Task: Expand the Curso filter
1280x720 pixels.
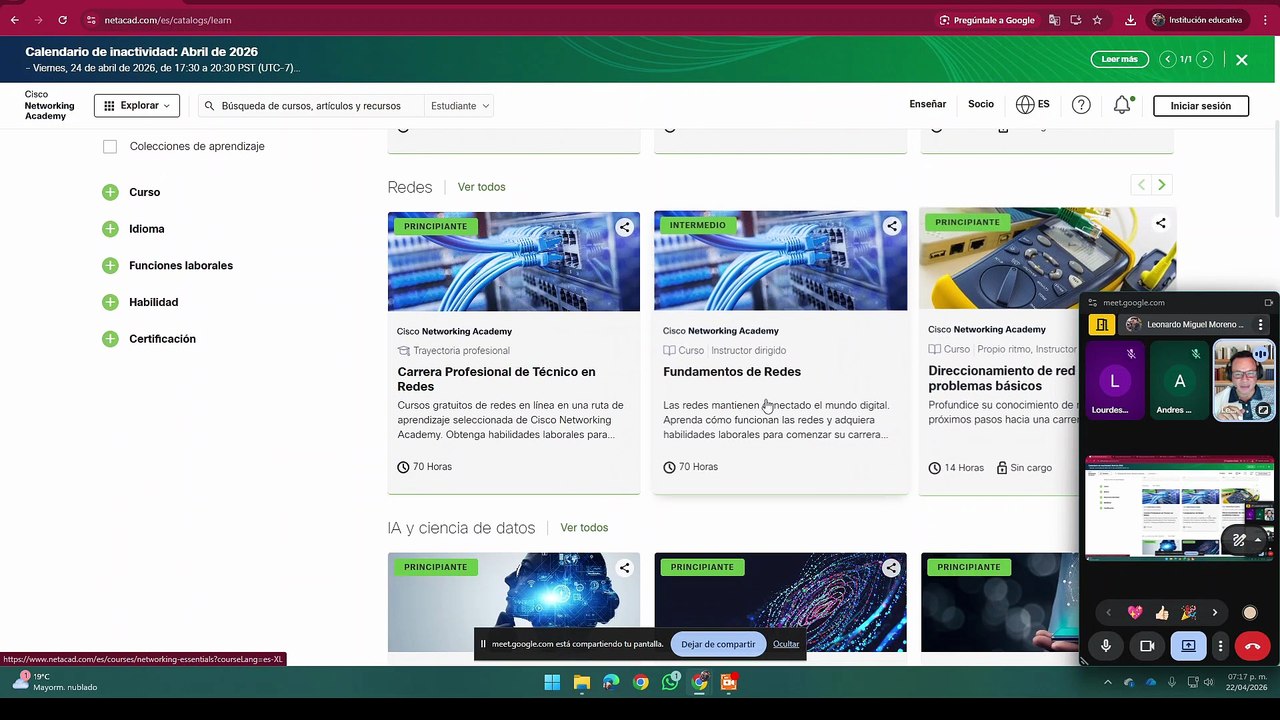Action: (110, 192)
